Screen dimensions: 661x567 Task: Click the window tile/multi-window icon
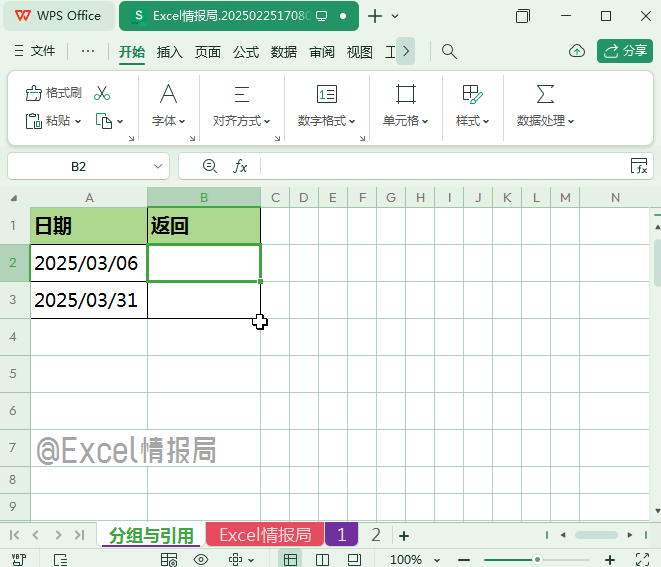click(523, 16)
